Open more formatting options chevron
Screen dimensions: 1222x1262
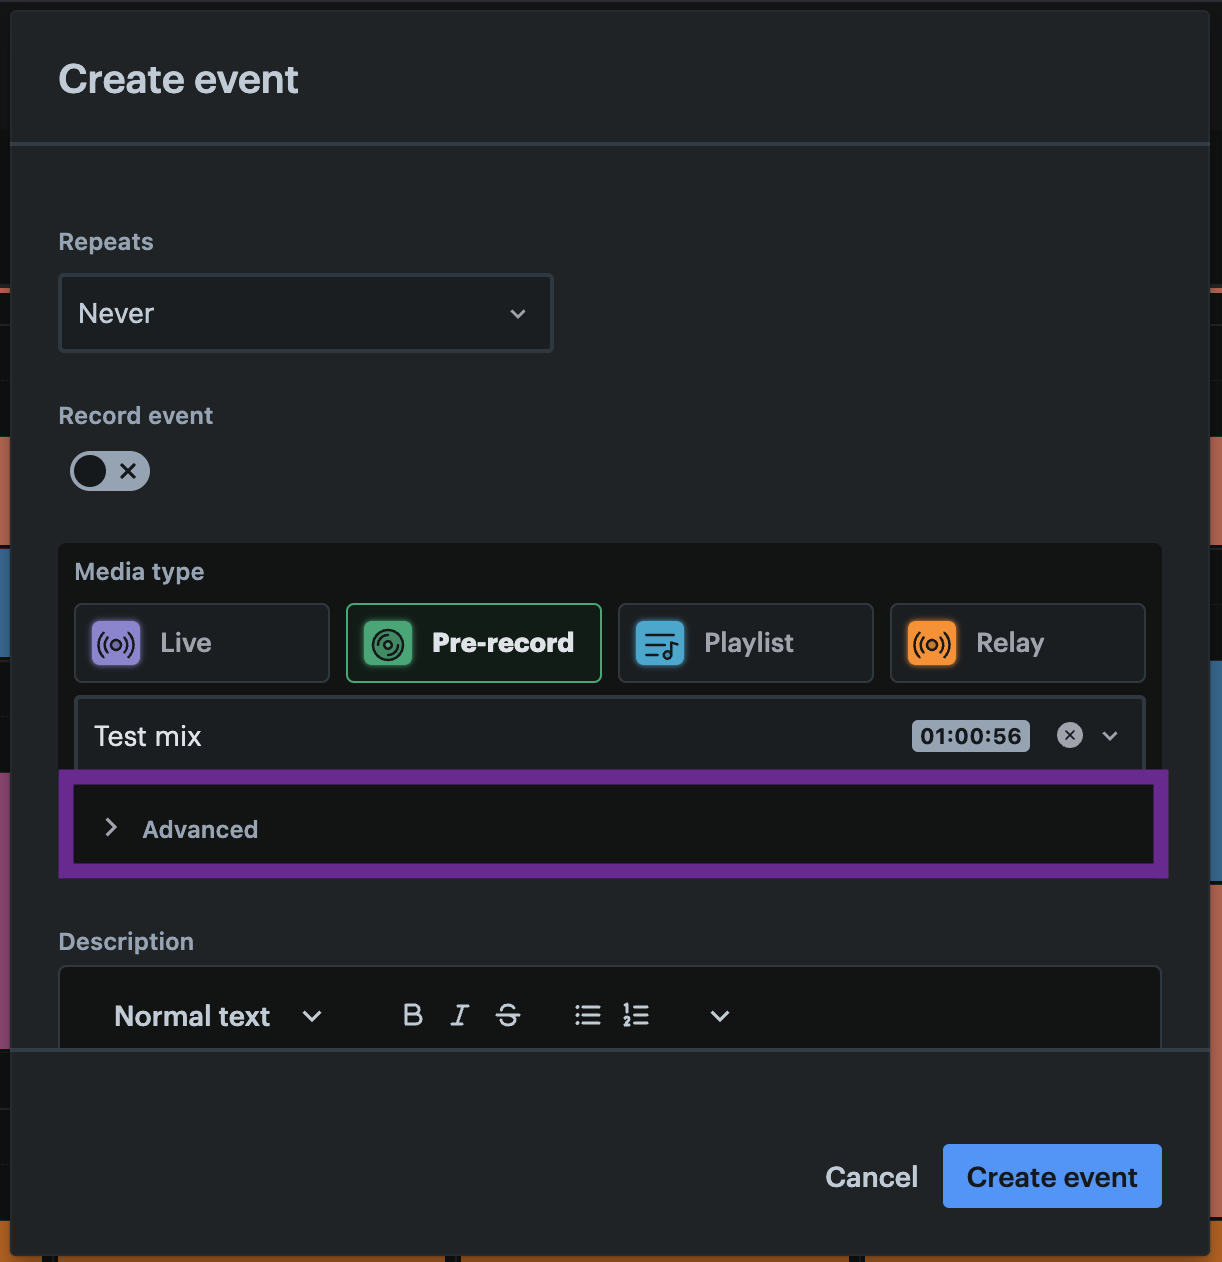click(720, 1016)
